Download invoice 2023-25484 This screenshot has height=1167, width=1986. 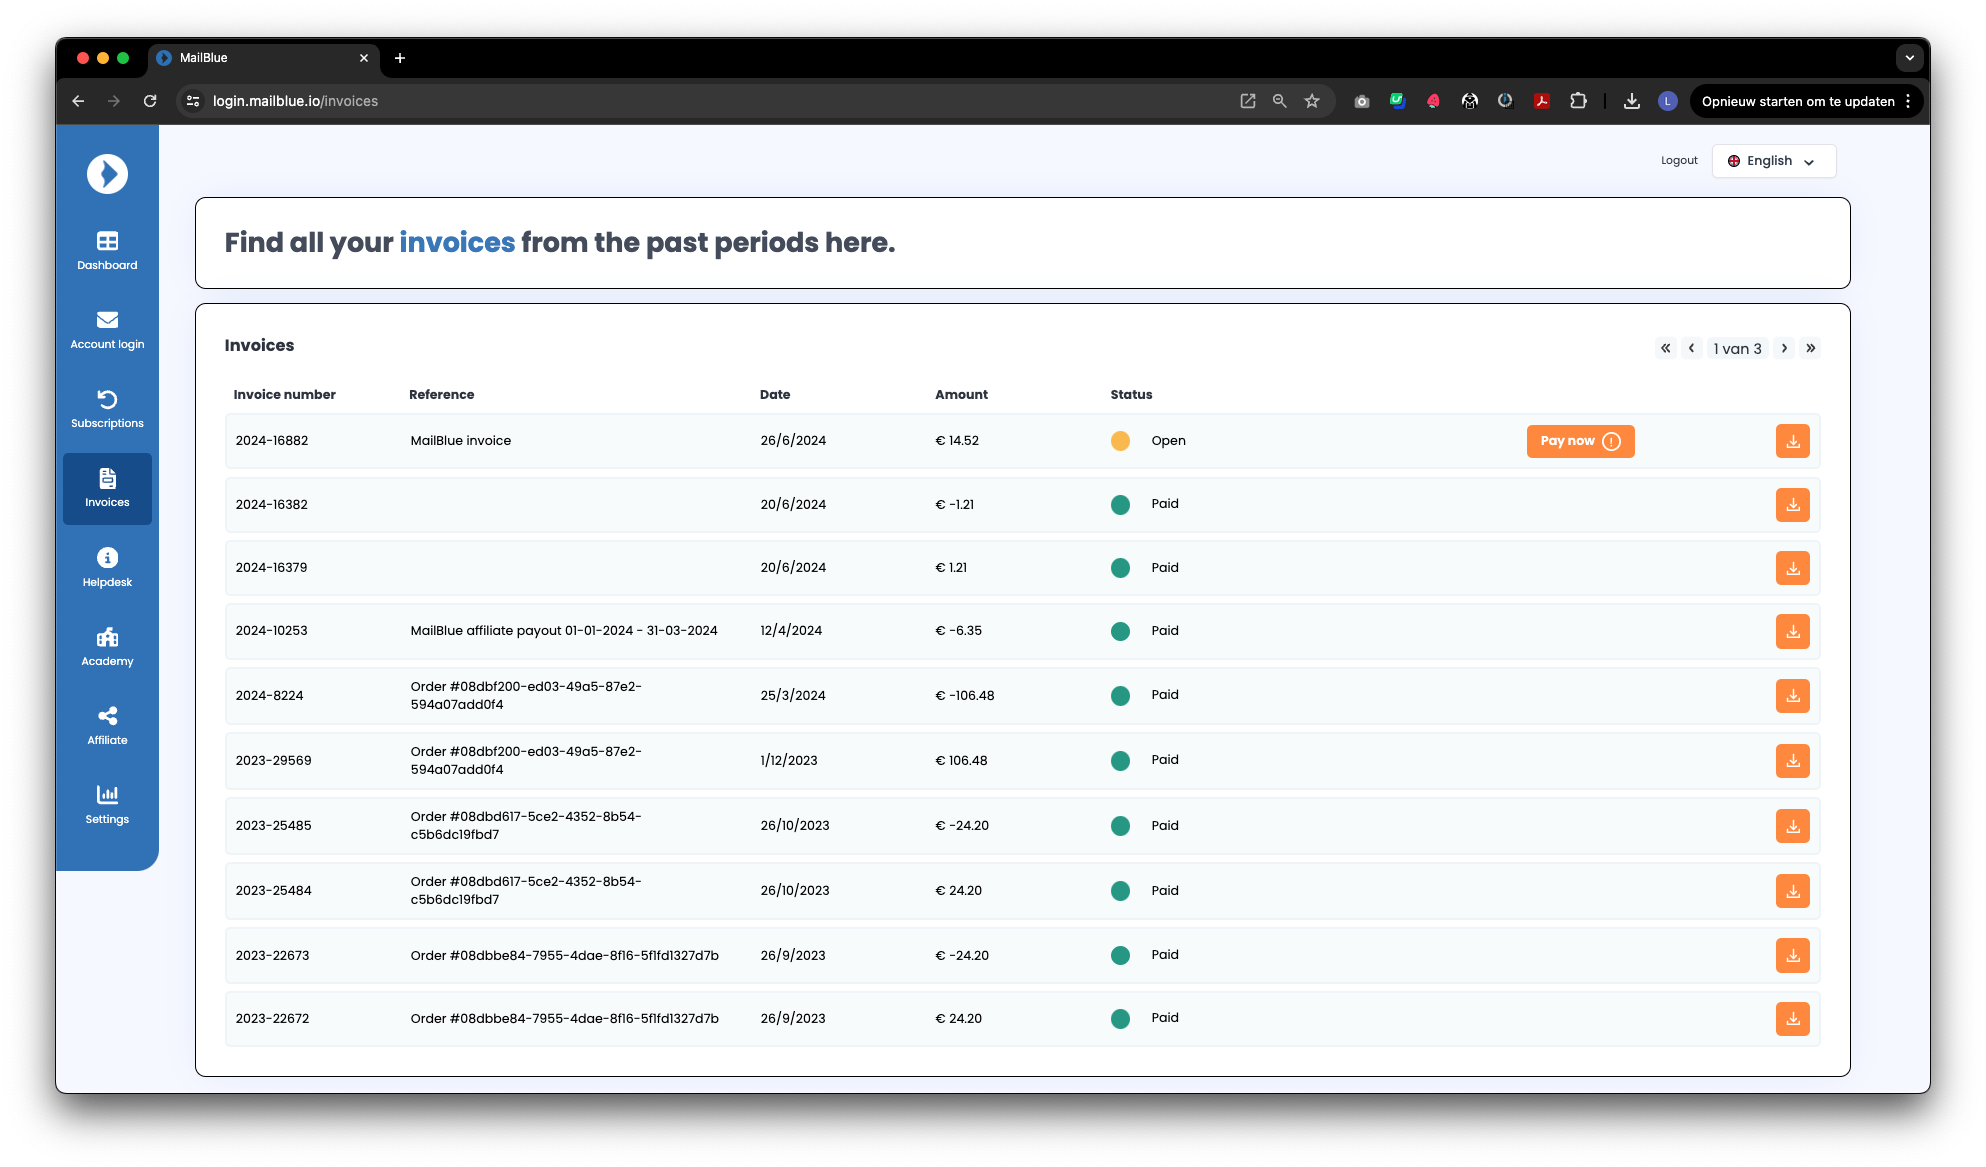[1792, 891]
